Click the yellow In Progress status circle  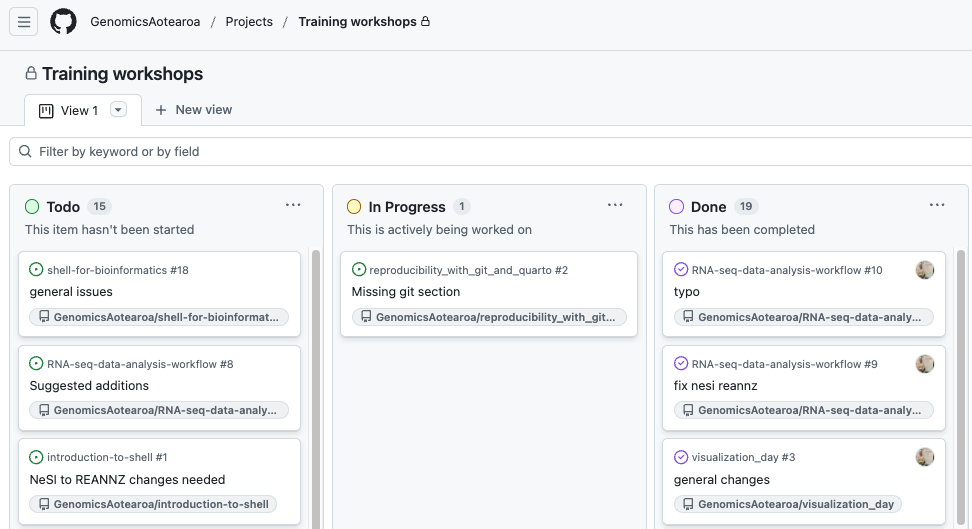[354, 207]
